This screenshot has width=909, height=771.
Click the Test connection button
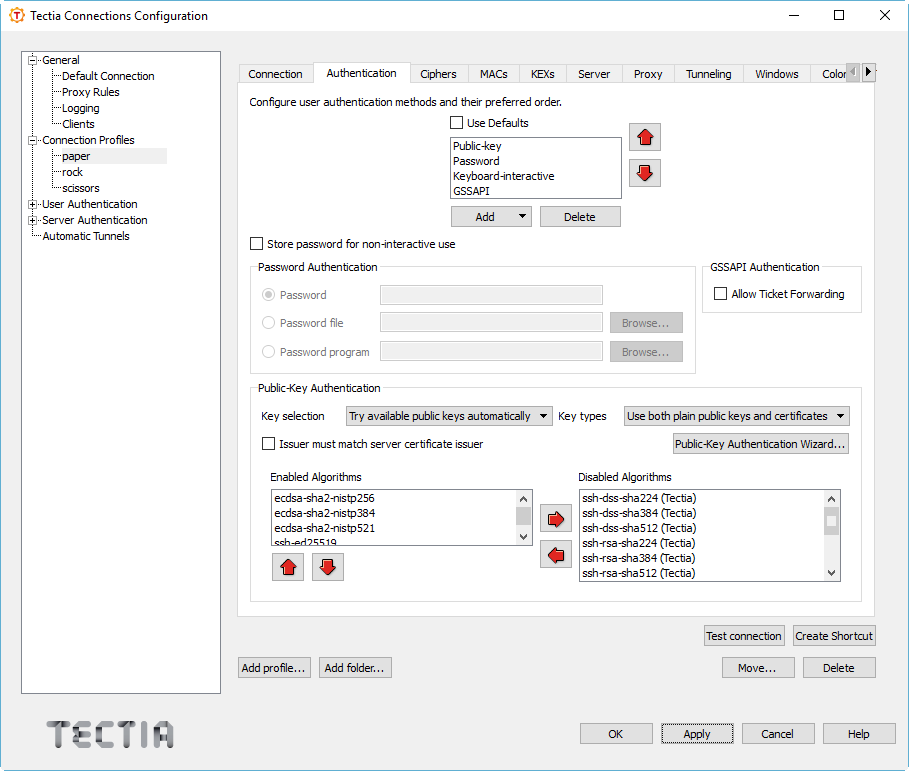pyautogui.click(x=744, y=635)
